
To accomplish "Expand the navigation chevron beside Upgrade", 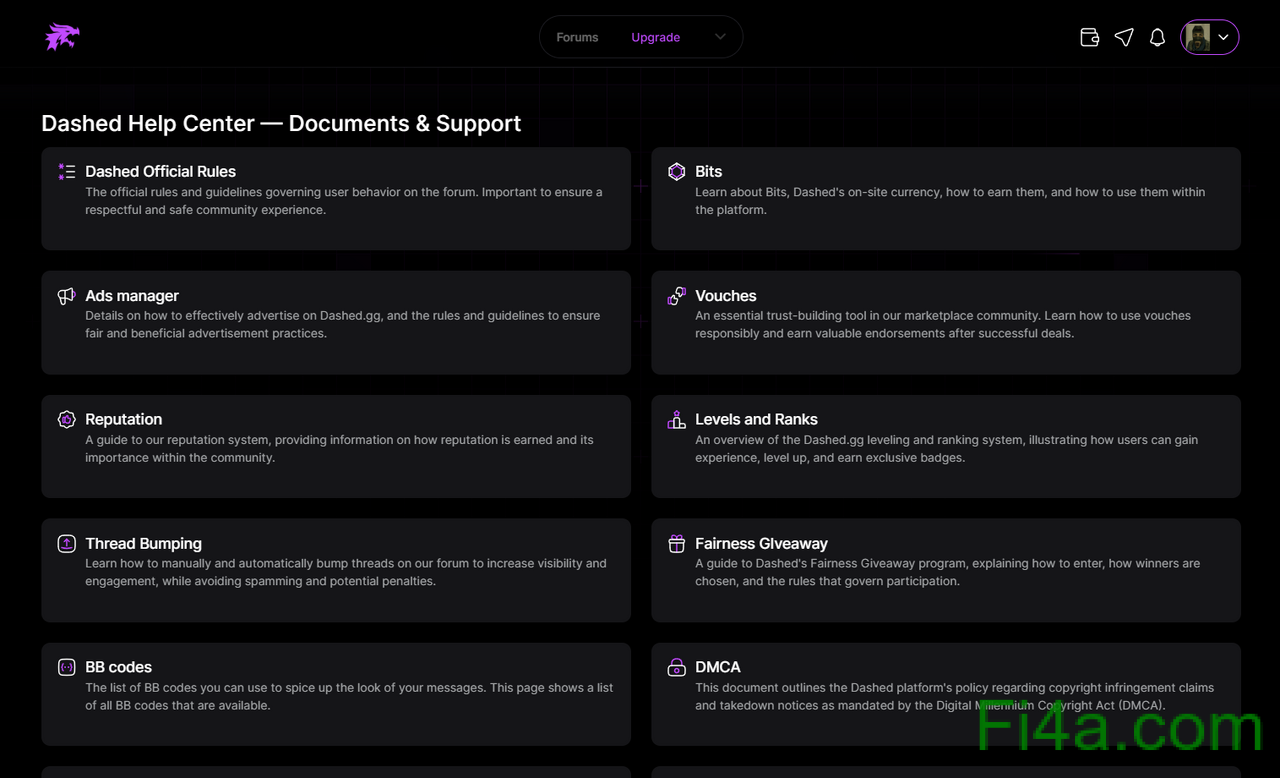I will [x=720, y=37].
